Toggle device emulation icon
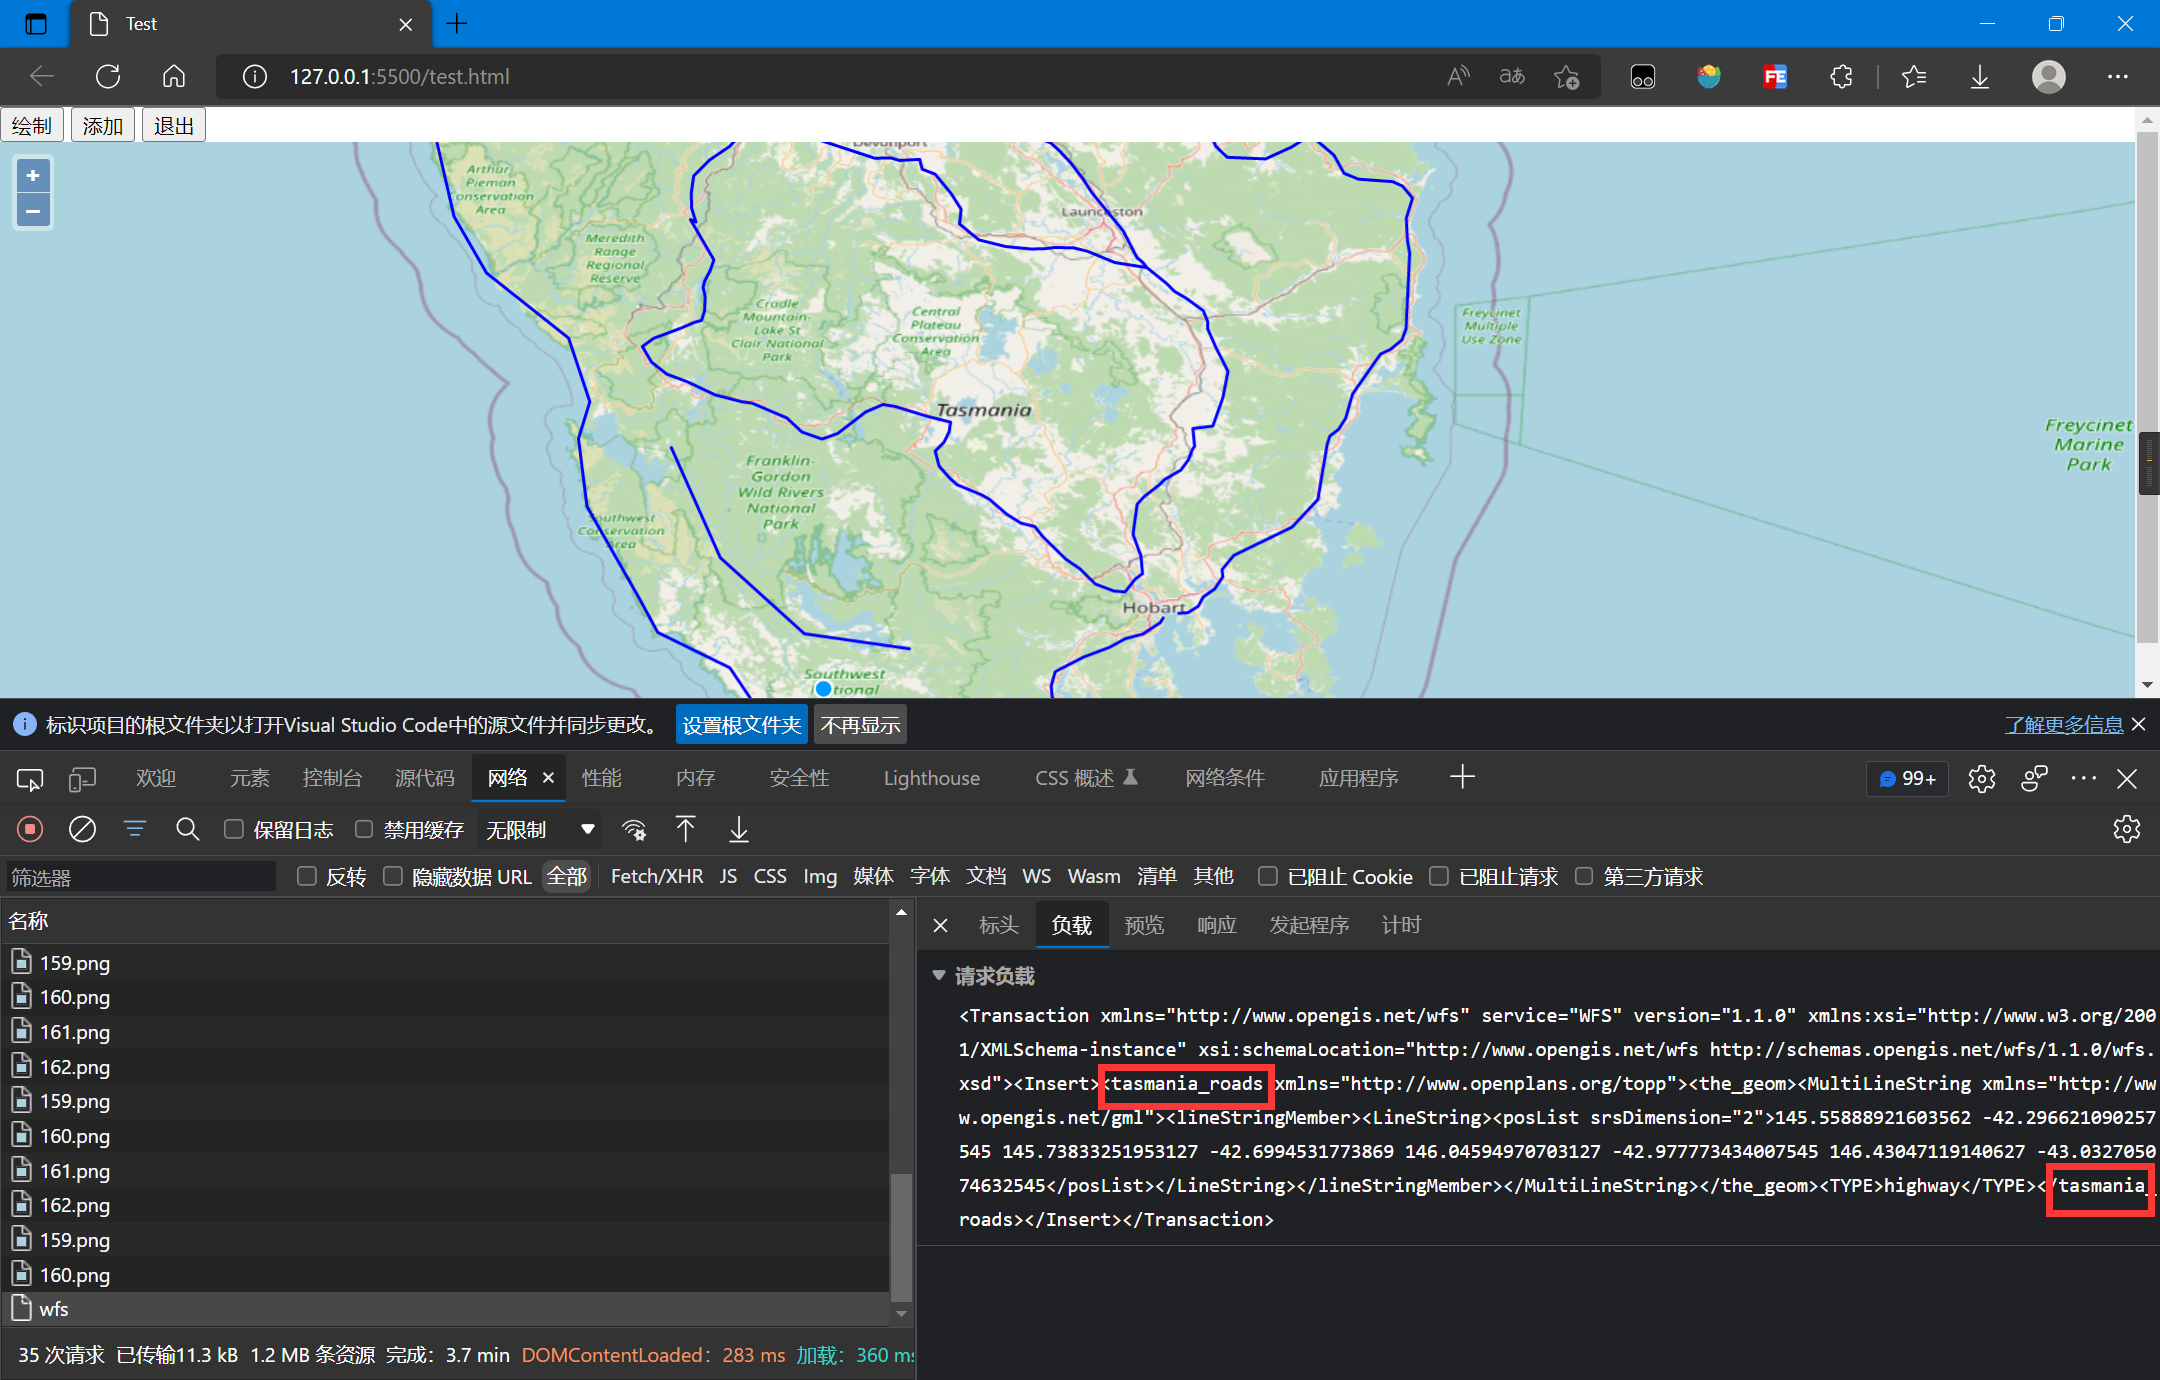Screen dimensions: 2160x1380 pyautogui.click(x=82, y=779)
